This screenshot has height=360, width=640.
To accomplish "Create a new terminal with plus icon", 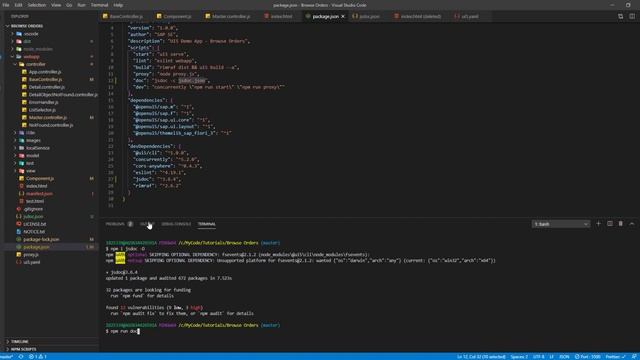I will pos(598,224).
